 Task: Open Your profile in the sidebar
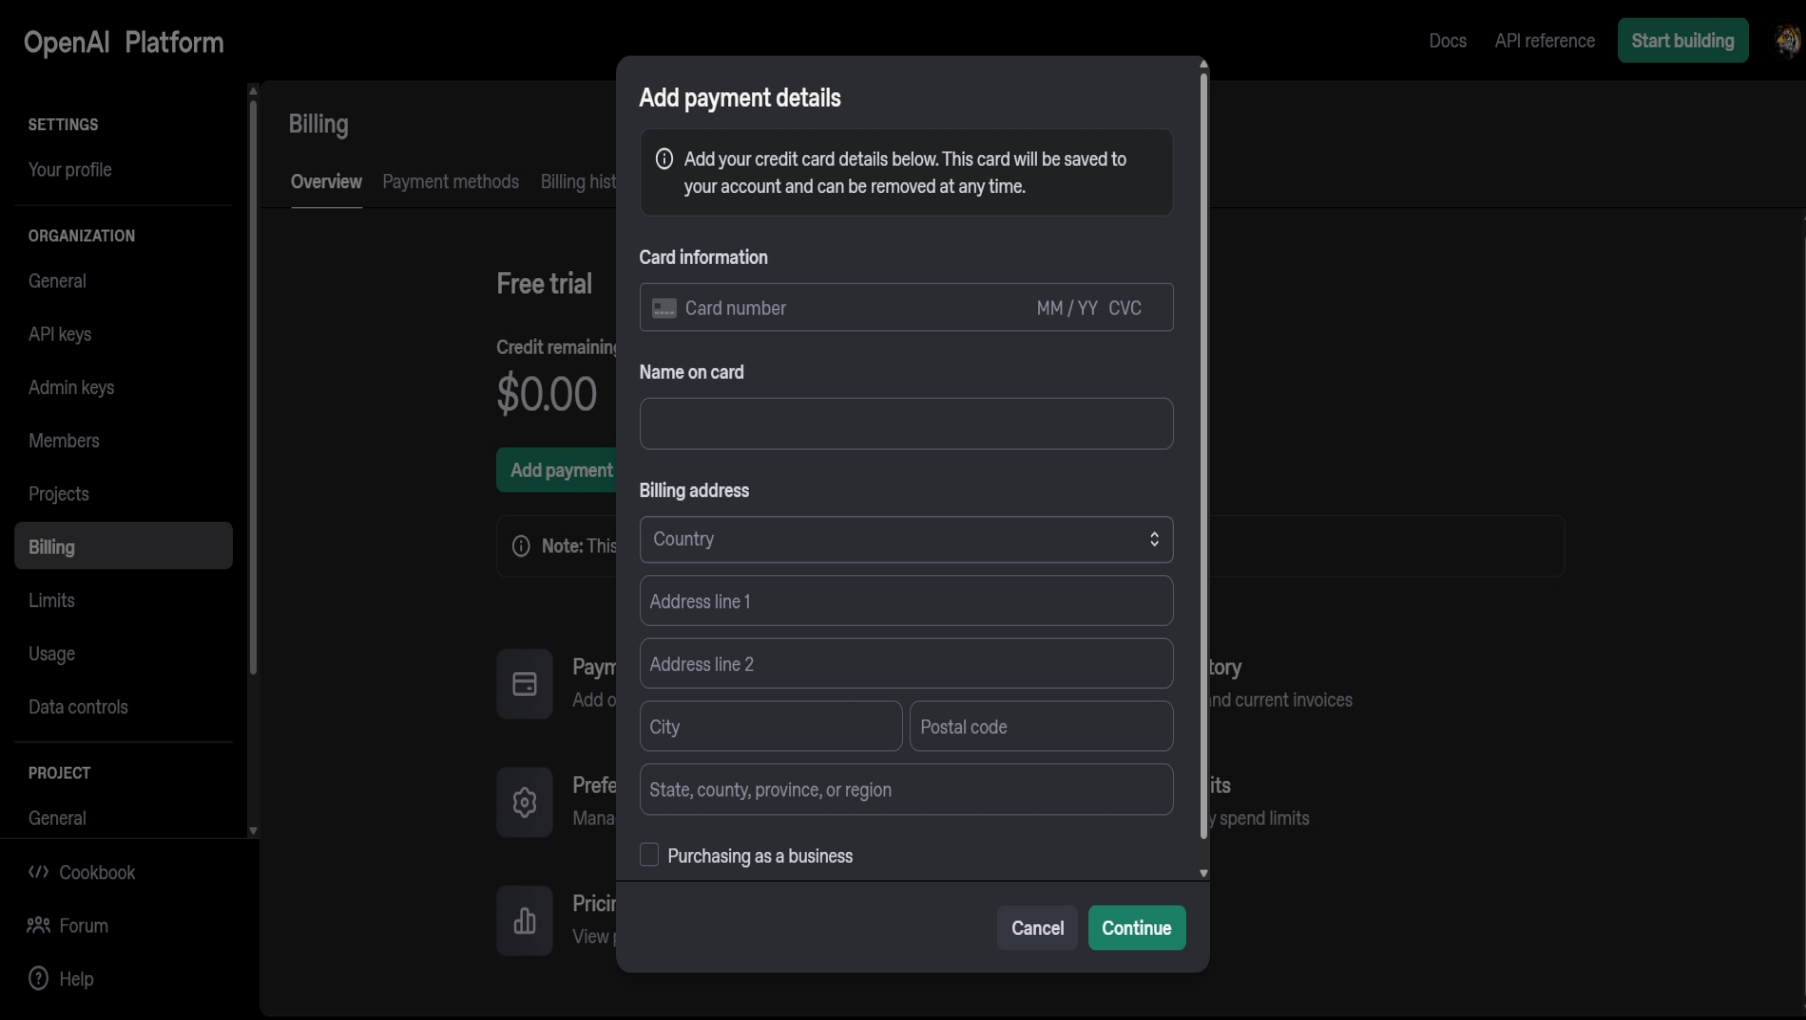[70, 170]
